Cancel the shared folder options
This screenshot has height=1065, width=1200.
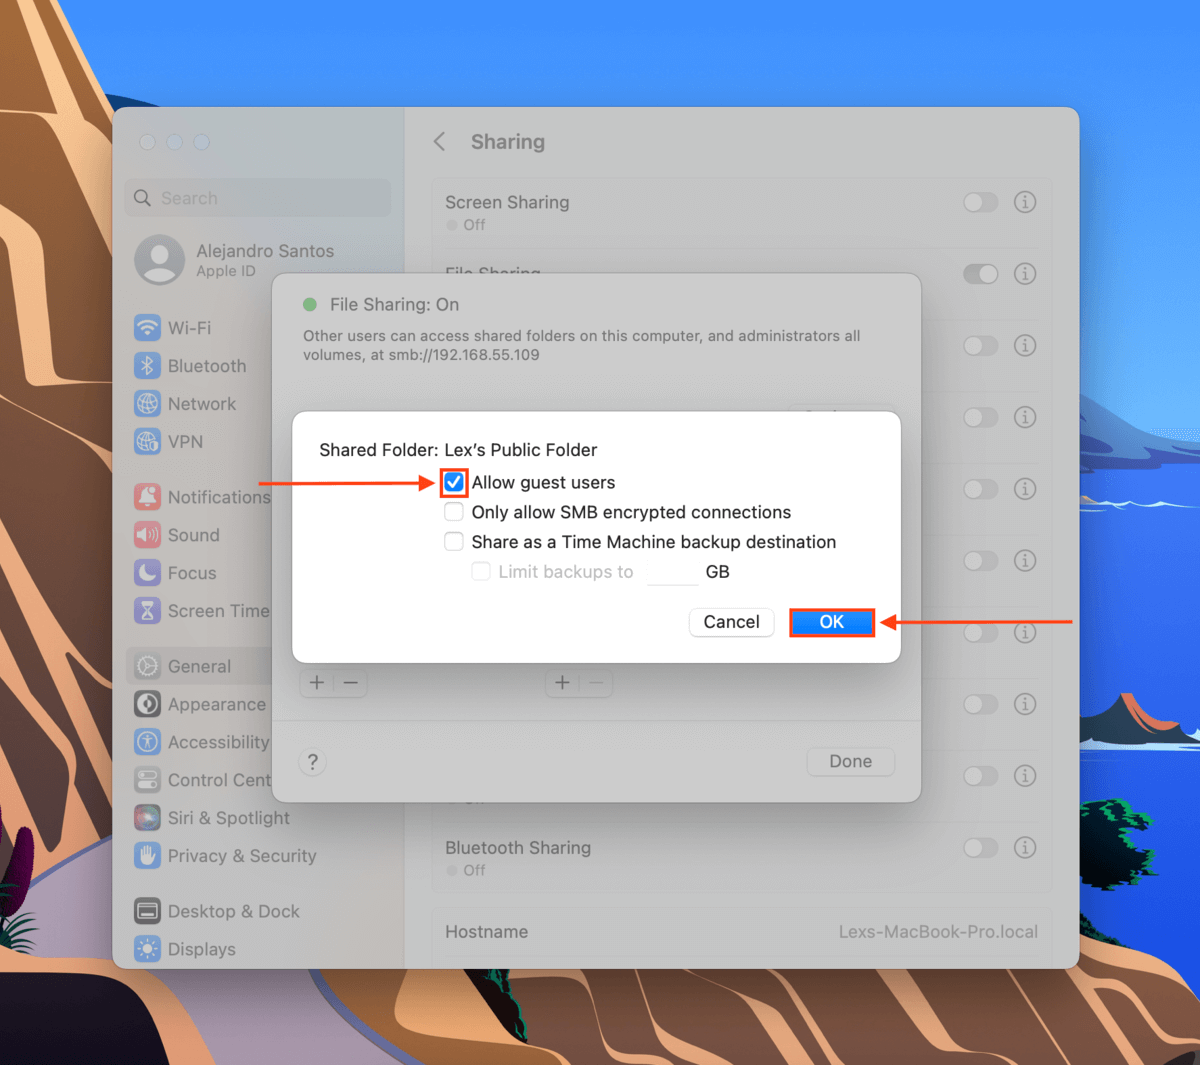732,622
